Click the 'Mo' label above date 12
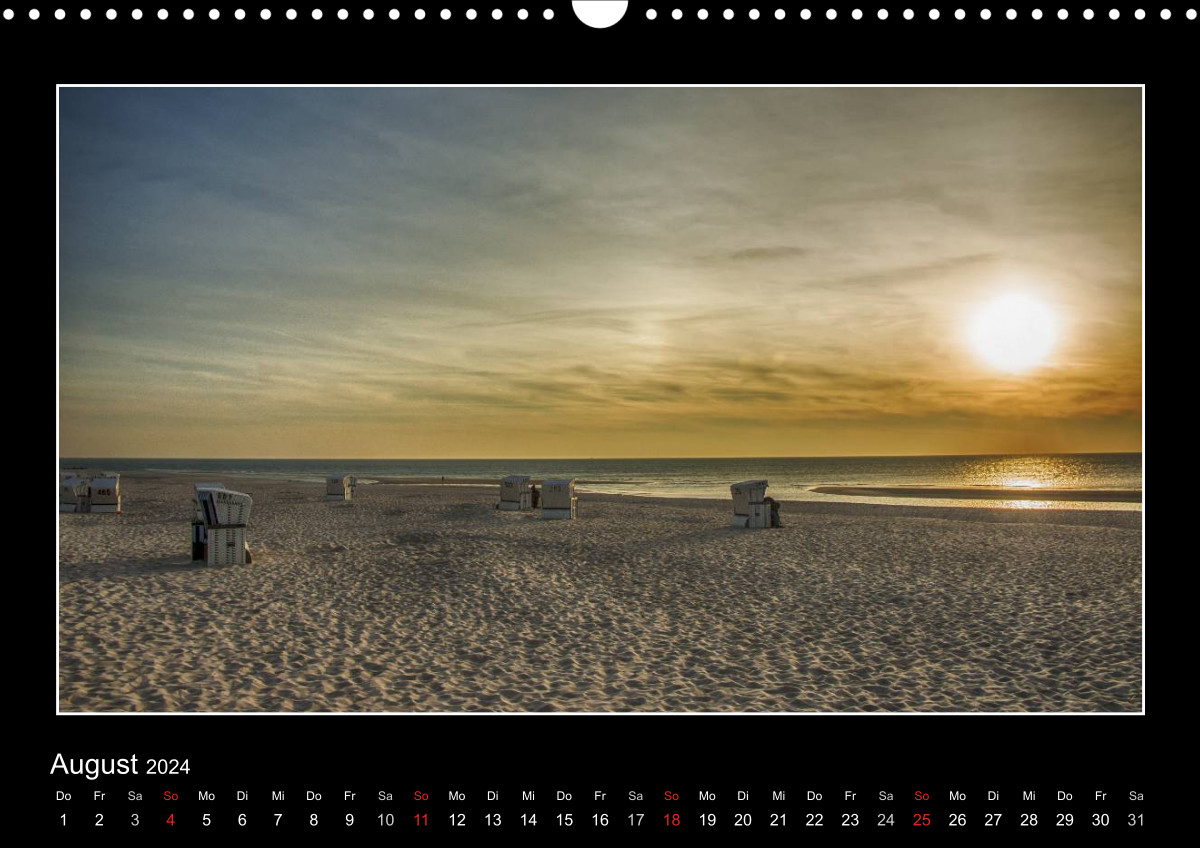The height and width of the screenshot is (848, 1200). point(457,796)
